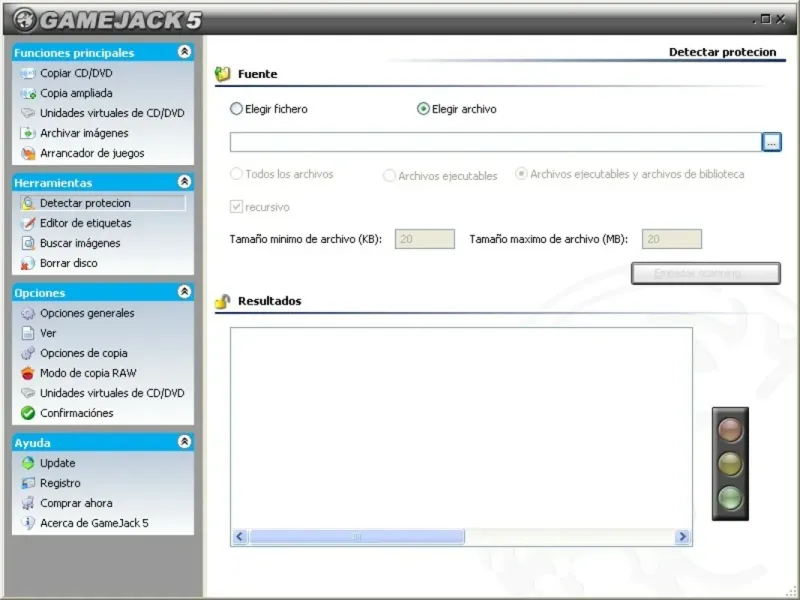
Task: Click the Comprar ahora cart icon
Action: [28, 503]
